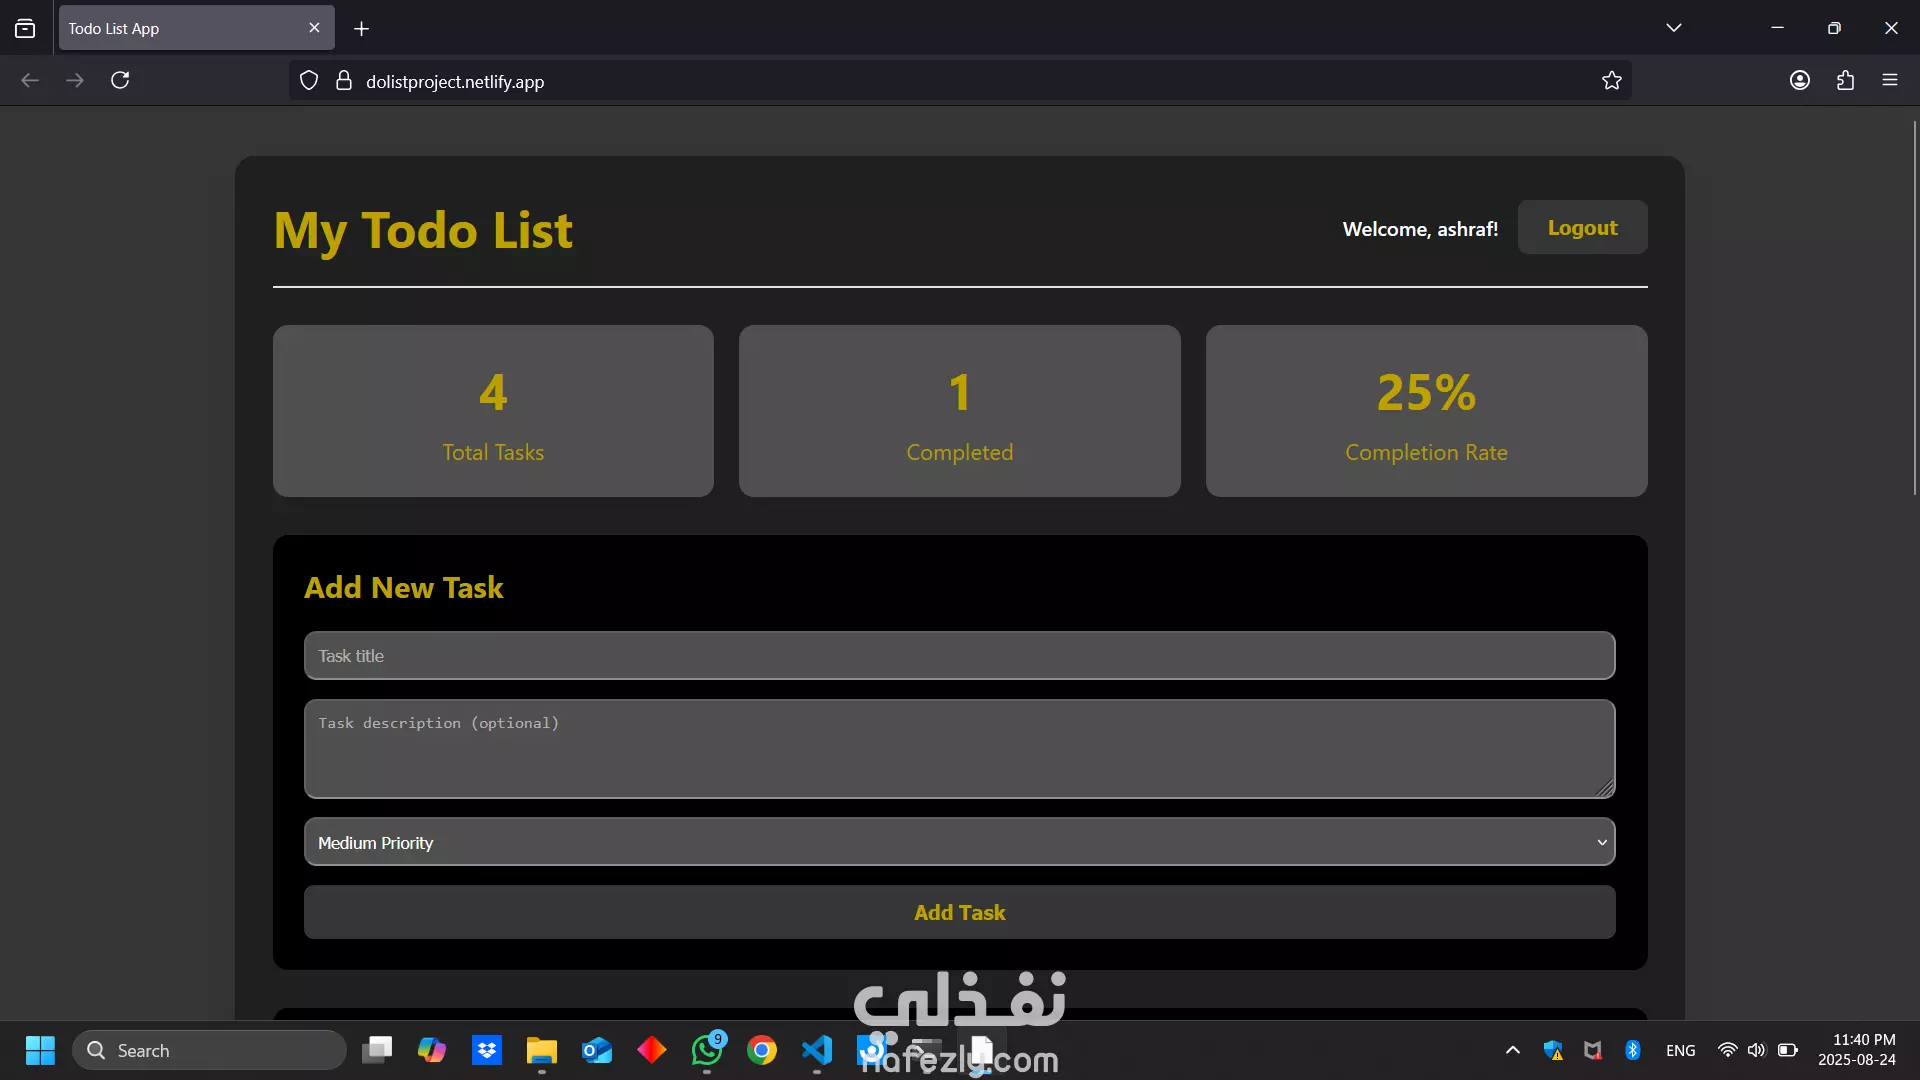Focus the Task title input field
Viewport: 1920px width, 1080px height.
pos(959,656)
